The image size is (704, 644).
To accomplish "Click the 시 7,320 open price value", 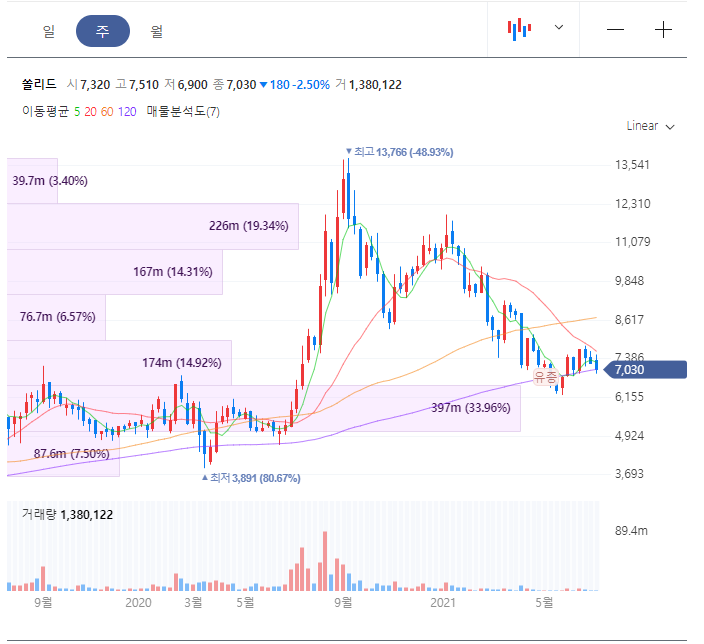I will (88, 85).
